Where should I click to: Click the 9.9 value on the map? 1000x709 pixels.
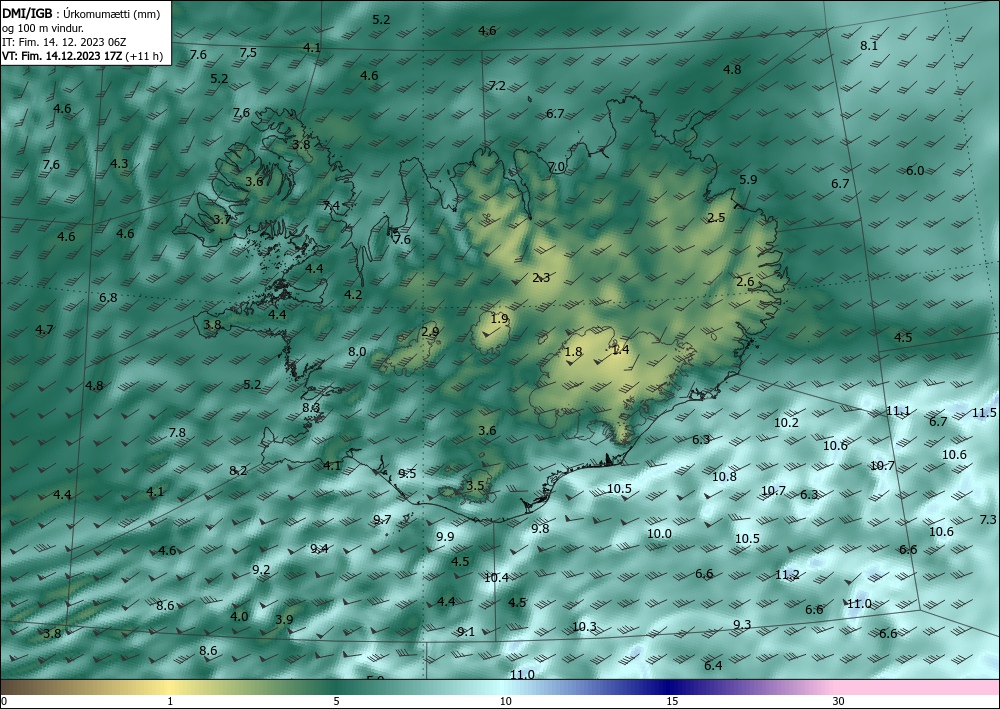[445, 537]
